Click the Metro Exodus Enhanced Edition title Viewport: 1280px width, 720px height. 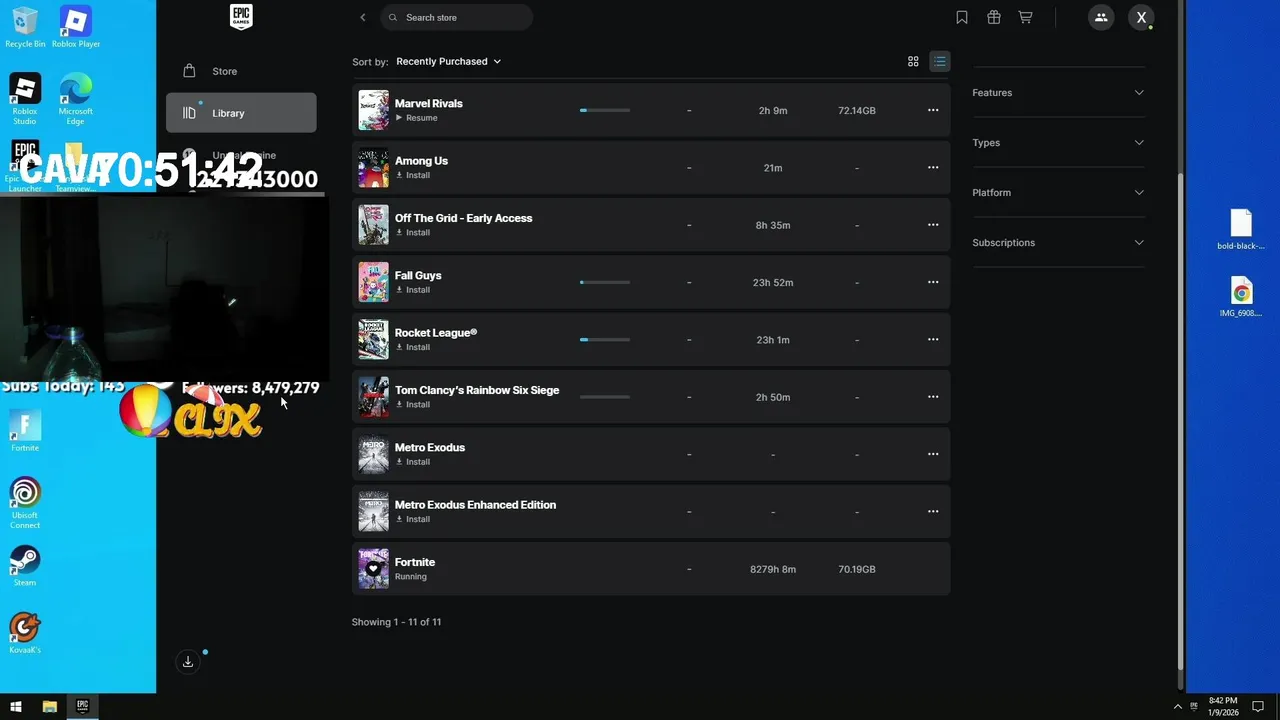click(x=475, y=505)
